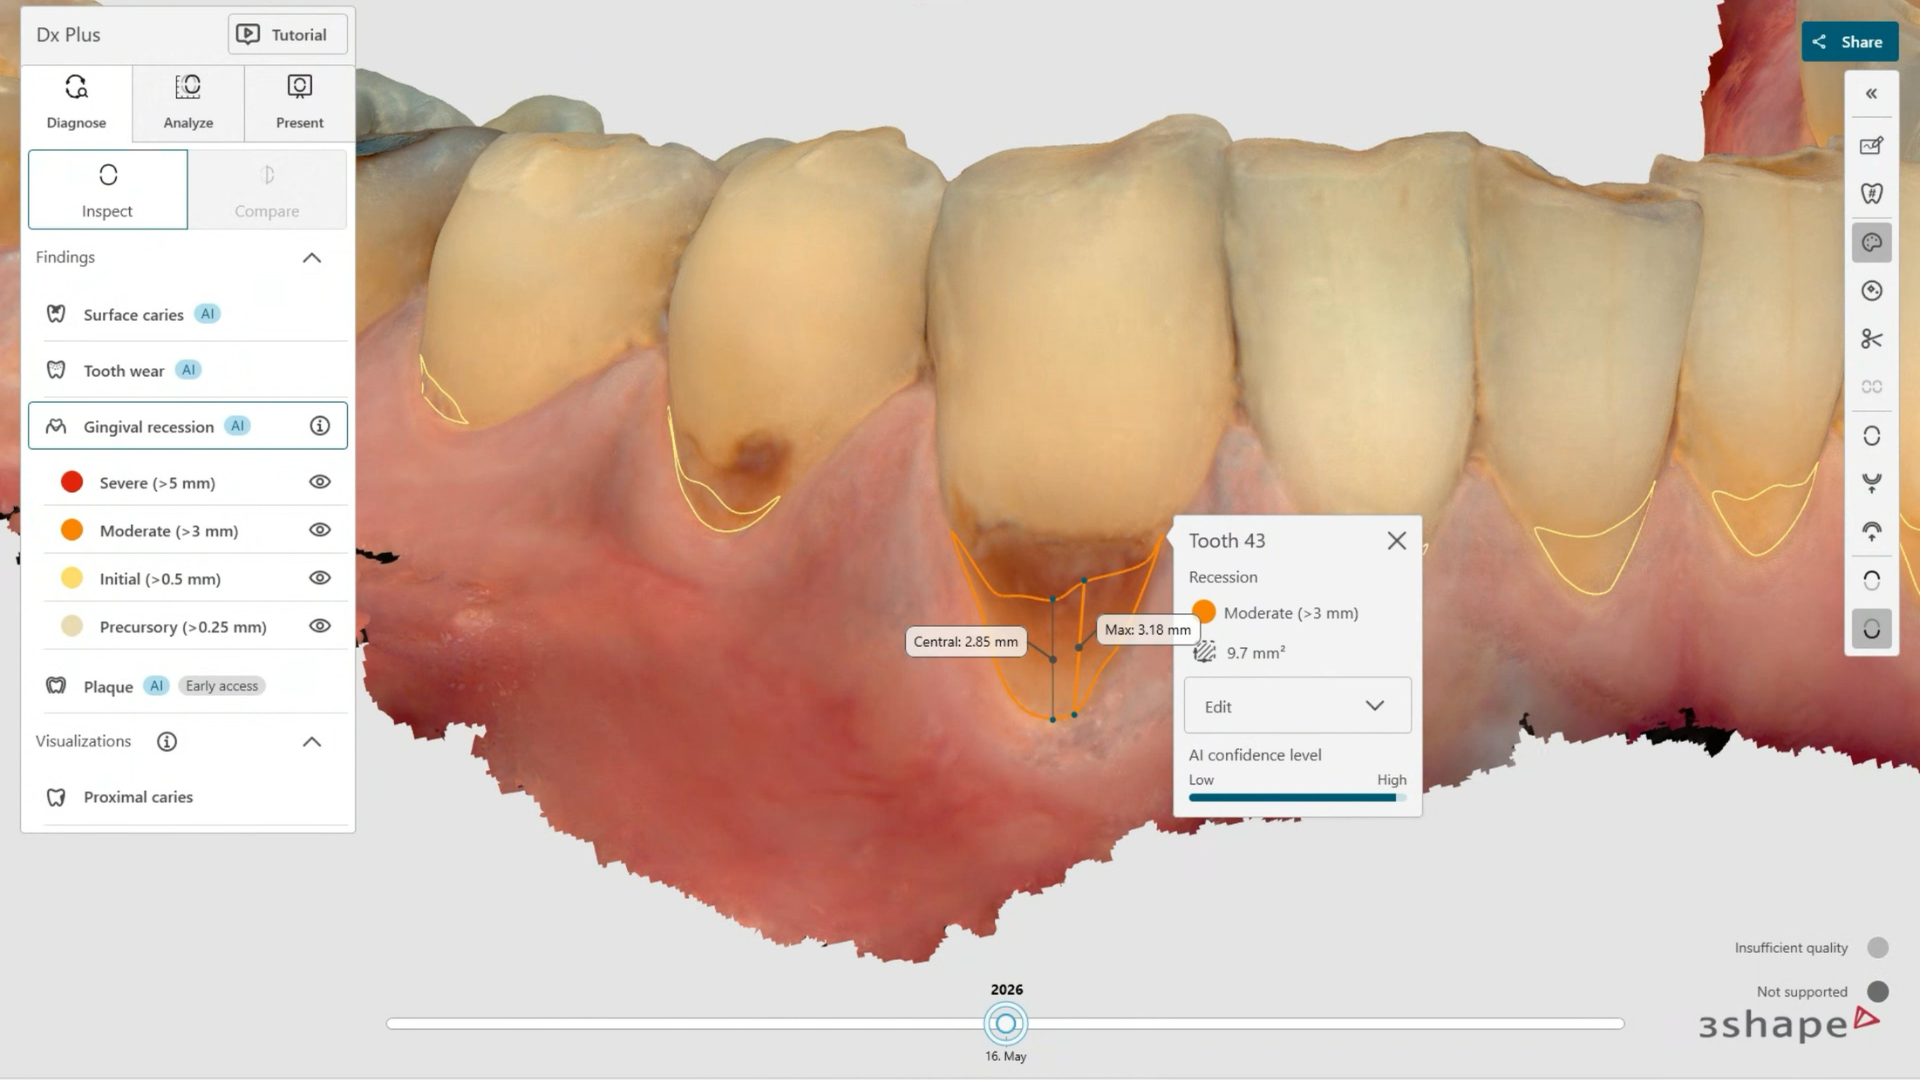1920x1080 pixels.
Task: Toggle the color palette texture tool
Action: click(1871, 243)
